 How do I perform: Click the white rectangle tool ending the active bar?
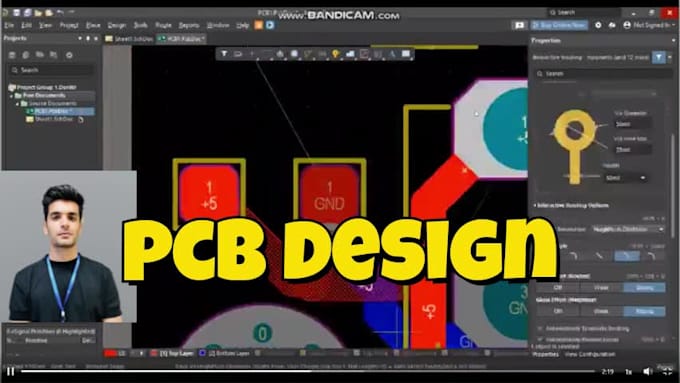point(406,54)
